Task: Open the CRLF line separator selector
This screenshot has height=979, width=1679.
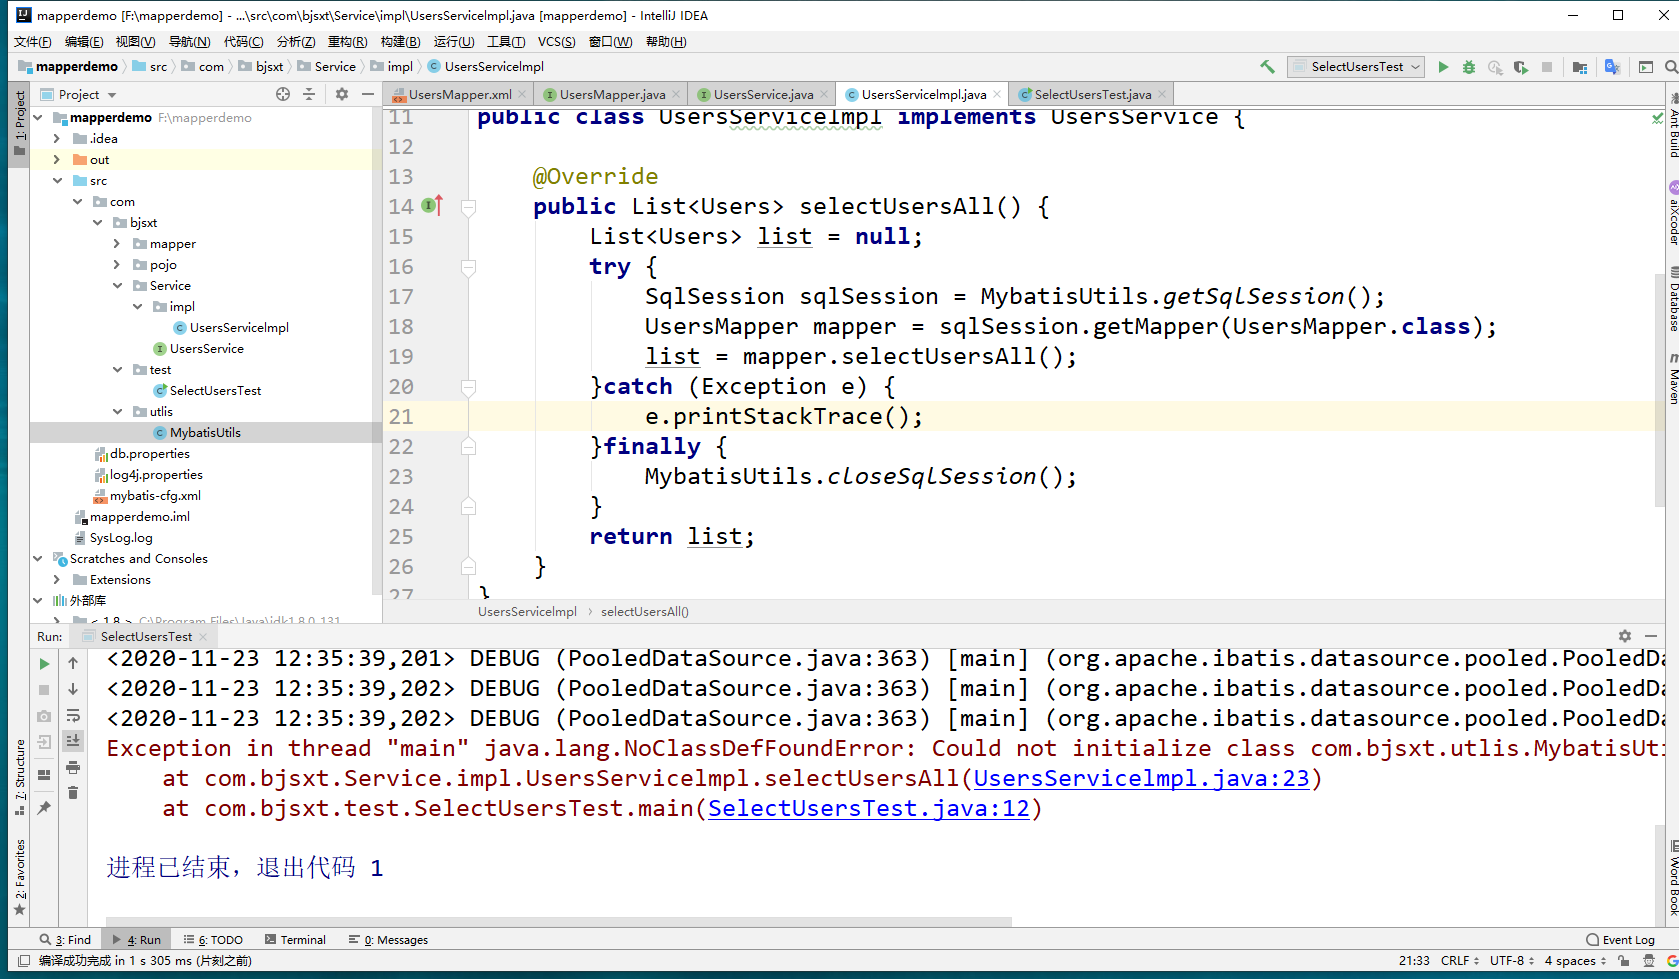Action: pos(1460,960)
